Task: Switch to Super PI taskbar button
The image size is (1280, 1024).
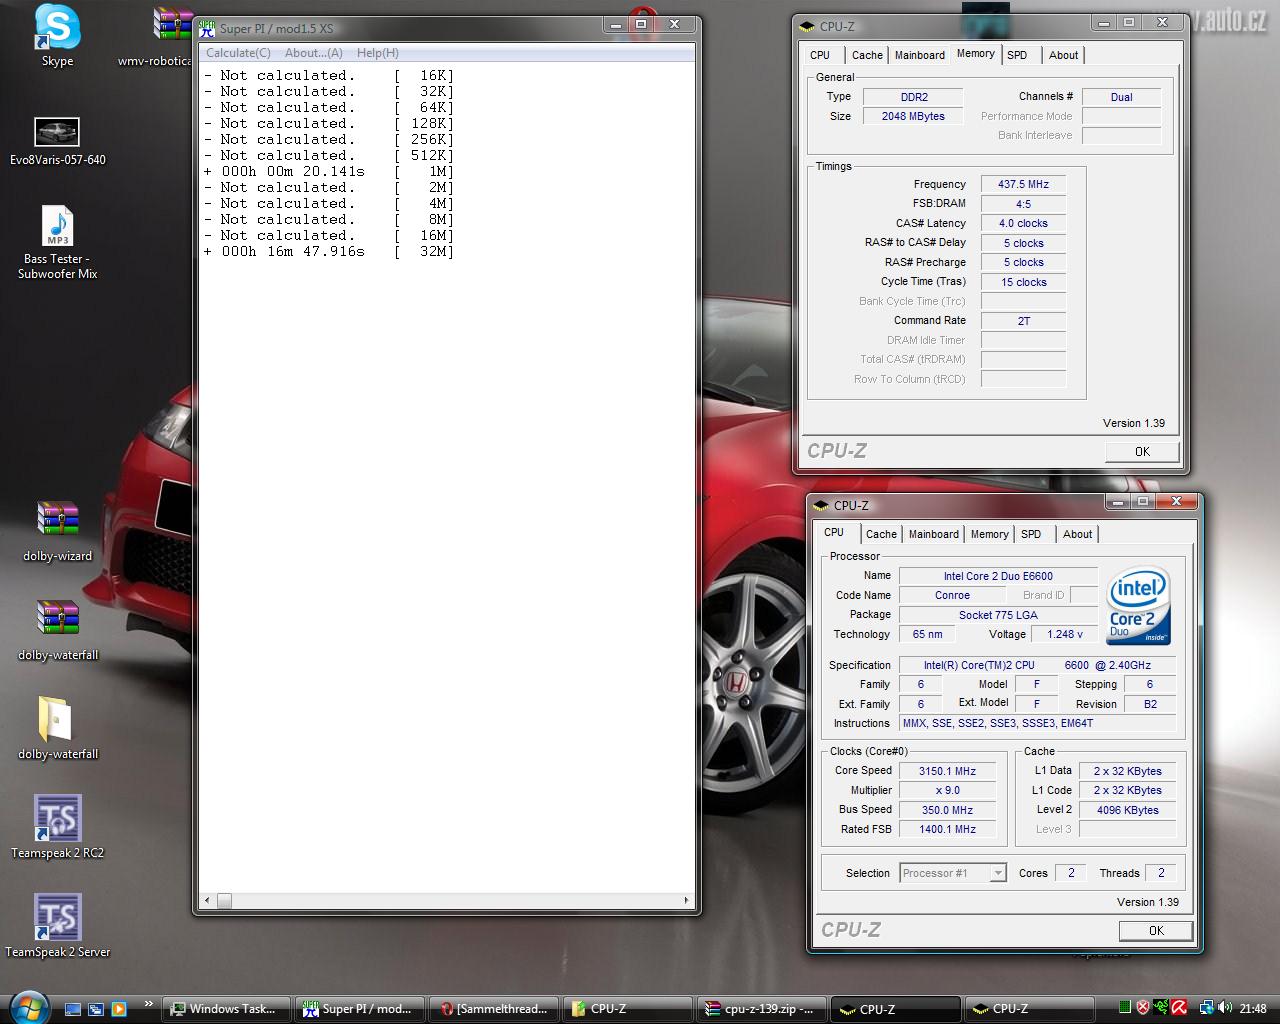Action: click(360, 1009)
